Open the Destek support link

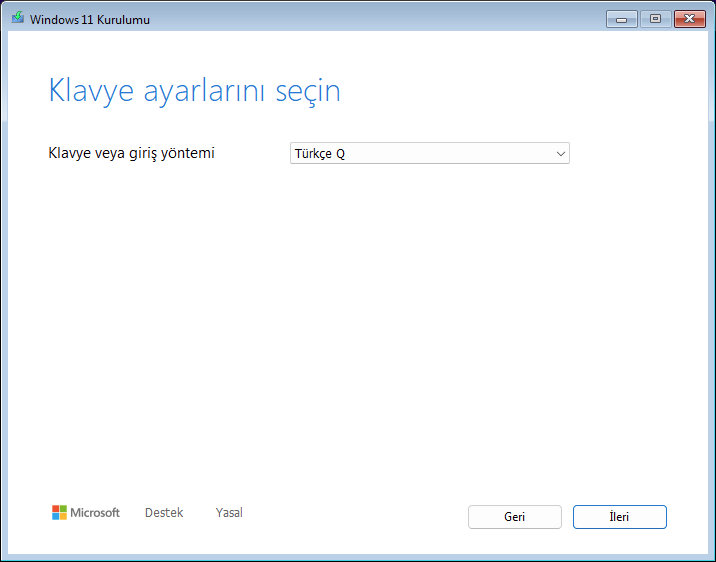[164, 513]
